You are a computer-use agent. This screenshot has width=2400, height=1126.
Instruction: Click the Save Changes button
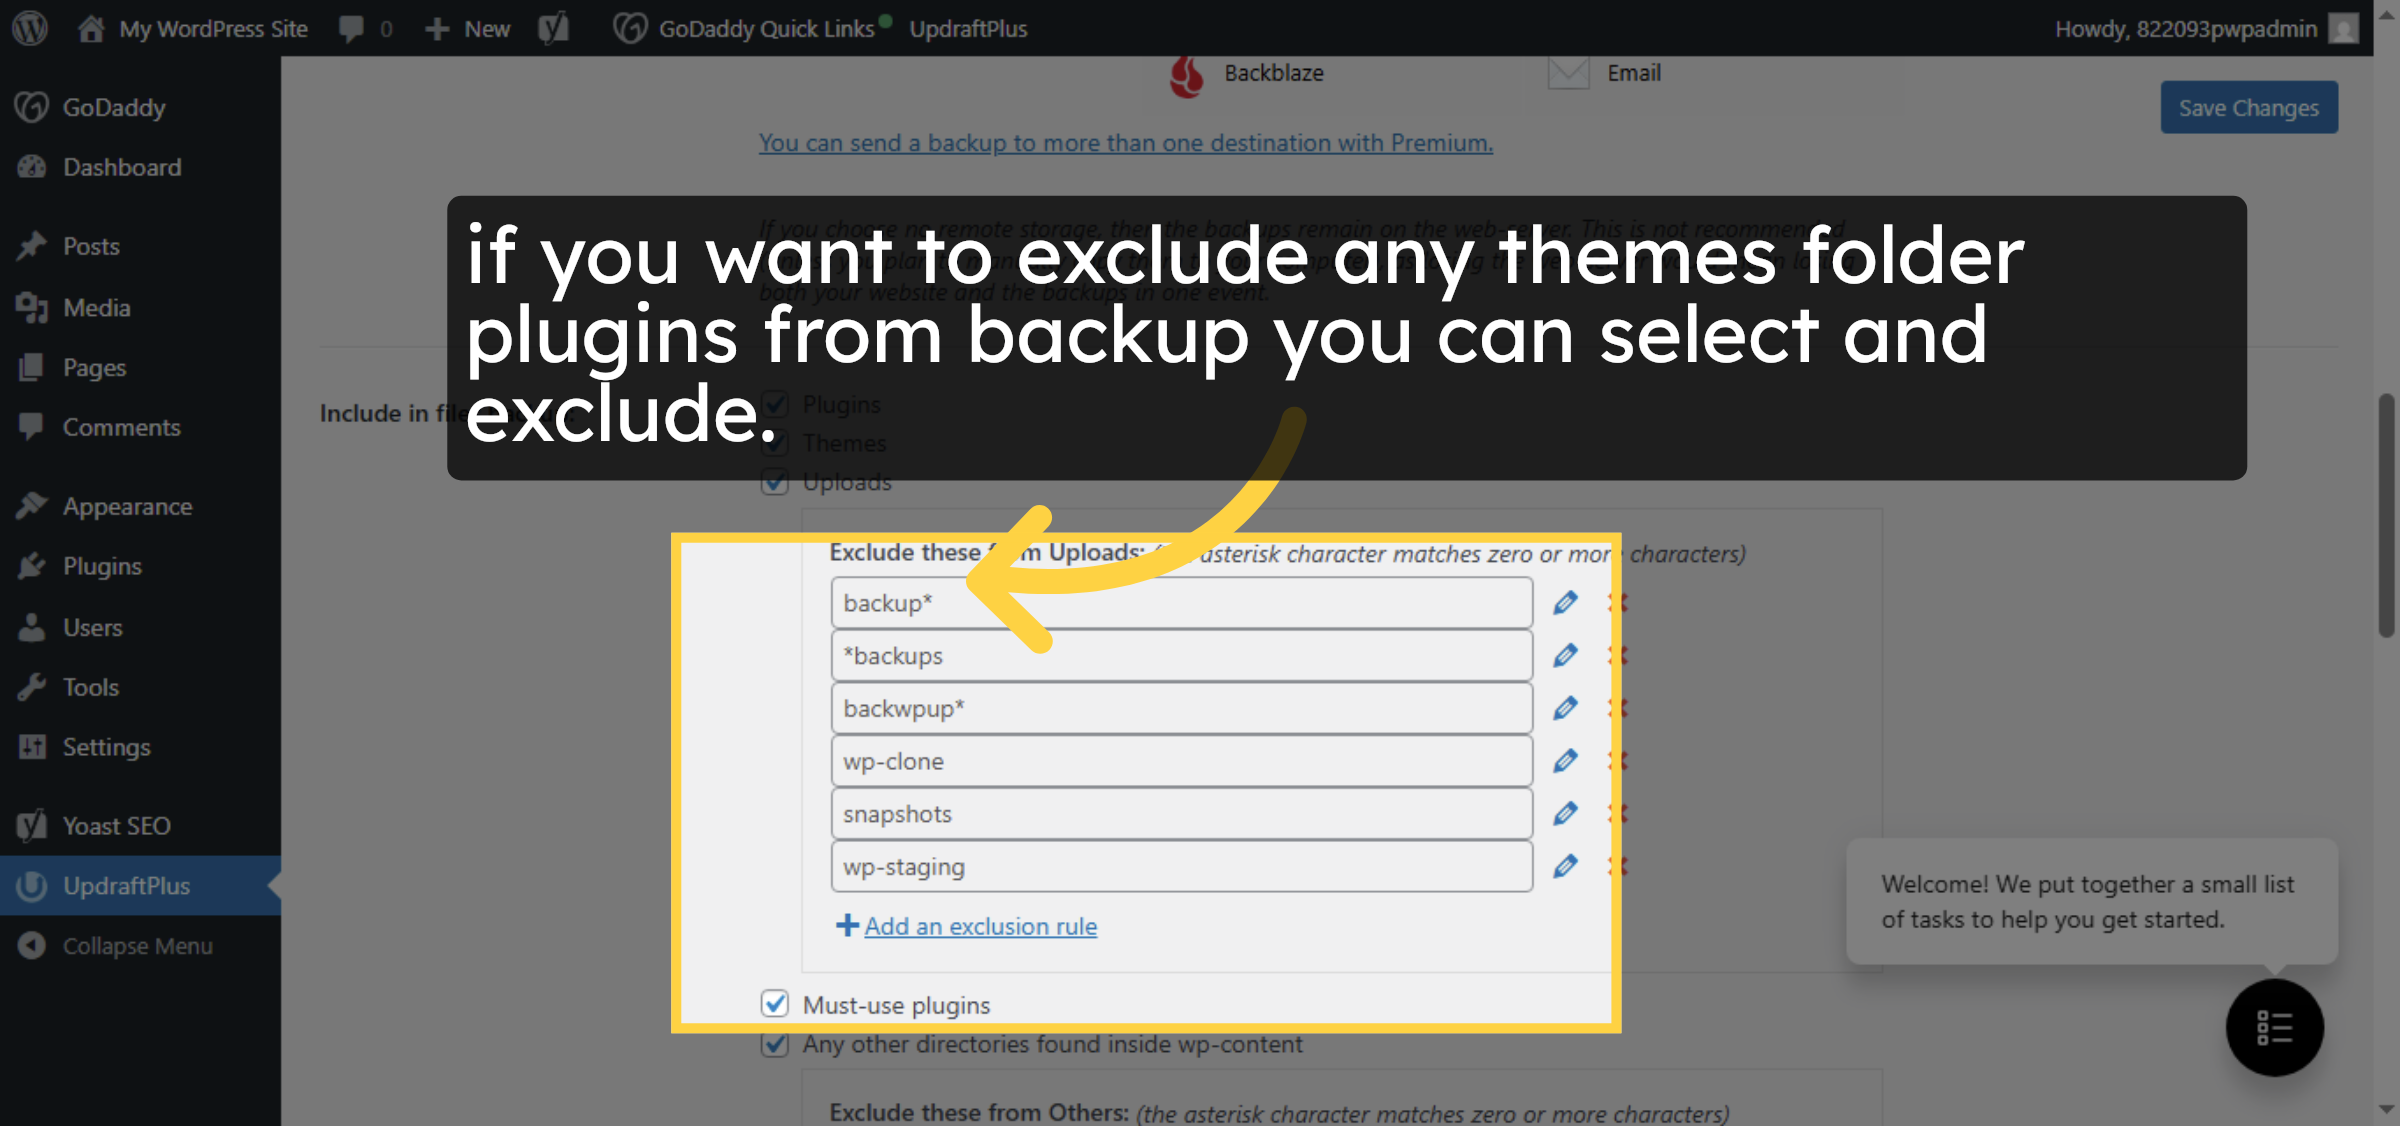(x=2248, y=107)
